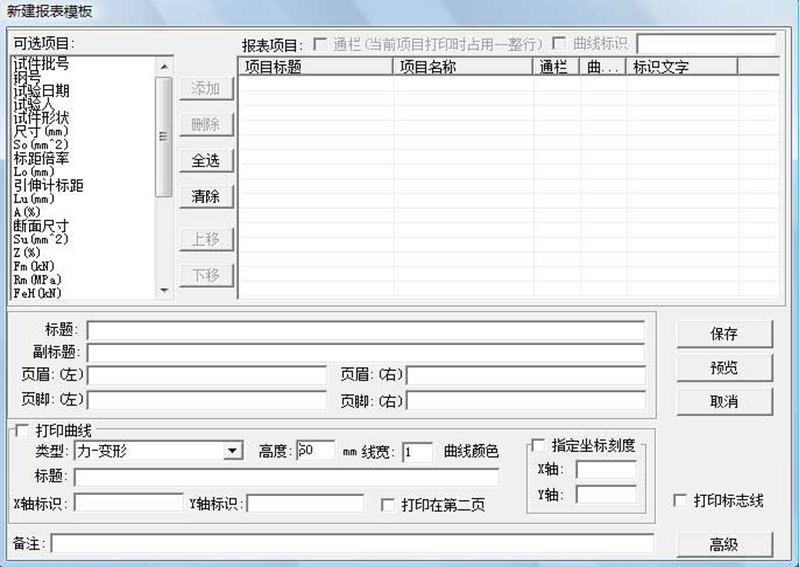Focus the 备注 text field
The width and height of the screenshot is (800, 567).
(352, 543)
